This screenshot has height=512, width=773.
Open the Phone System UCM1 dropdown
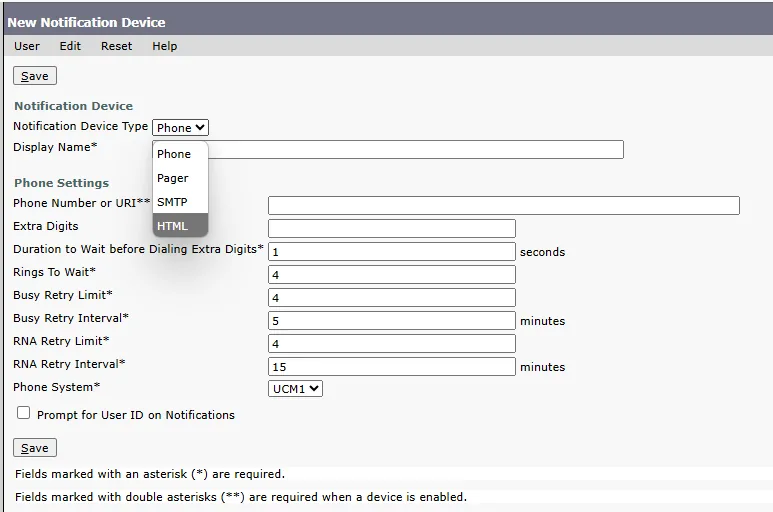pyautogui.click(x=295, y=389)
